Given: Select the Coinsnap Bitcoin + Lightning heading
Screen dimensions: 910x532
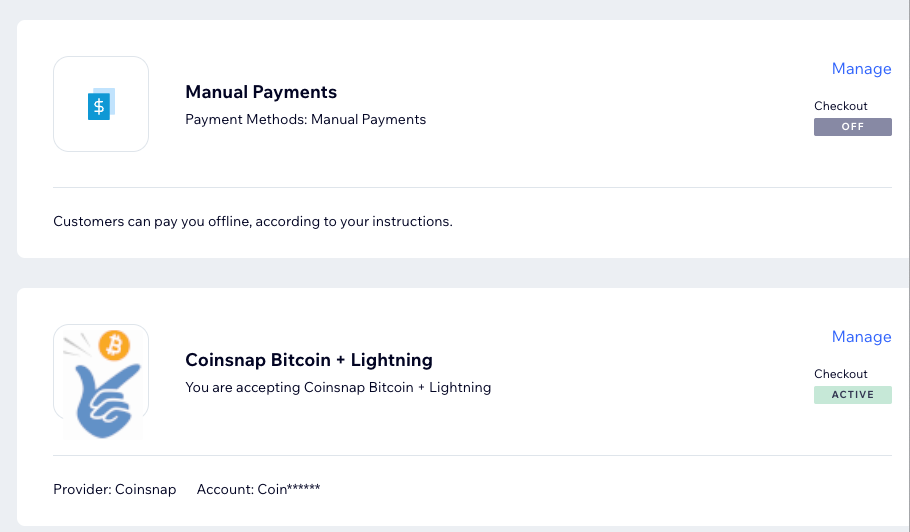Looking at the screenshot, I should click(x=309, y=360).
